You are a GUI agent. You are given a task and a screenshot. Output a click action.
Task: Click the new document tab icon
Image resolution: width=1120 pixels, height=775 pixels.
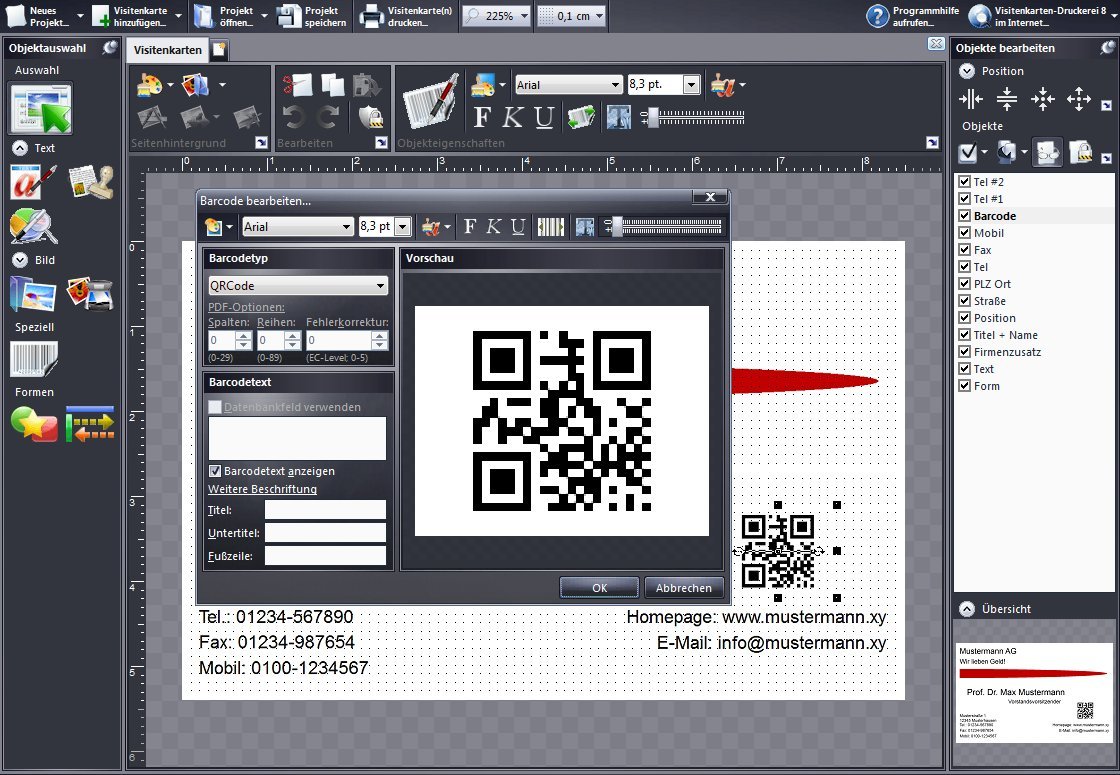219,49
